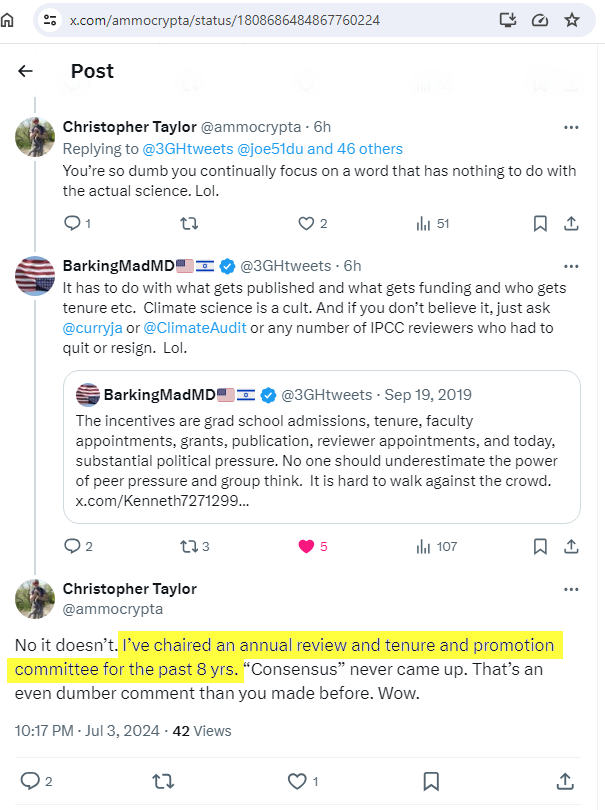Image resolution: width=605 pixels, height=810 pixels.
Task: Open more options on BarkingMadMD's tweet
Action: pos(571,266)
